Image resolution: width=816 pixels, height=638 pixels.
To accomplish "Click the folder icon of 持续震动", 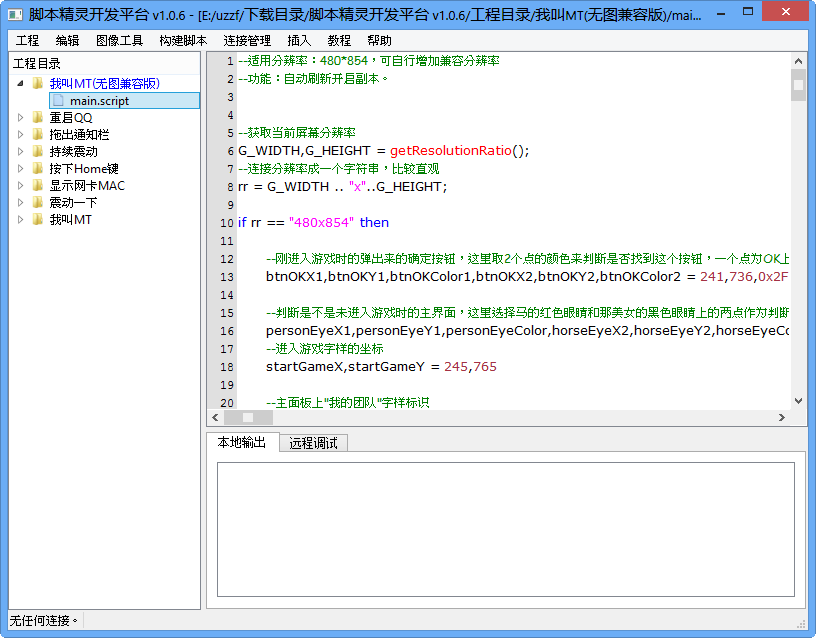I will click(x=37, y=151).
